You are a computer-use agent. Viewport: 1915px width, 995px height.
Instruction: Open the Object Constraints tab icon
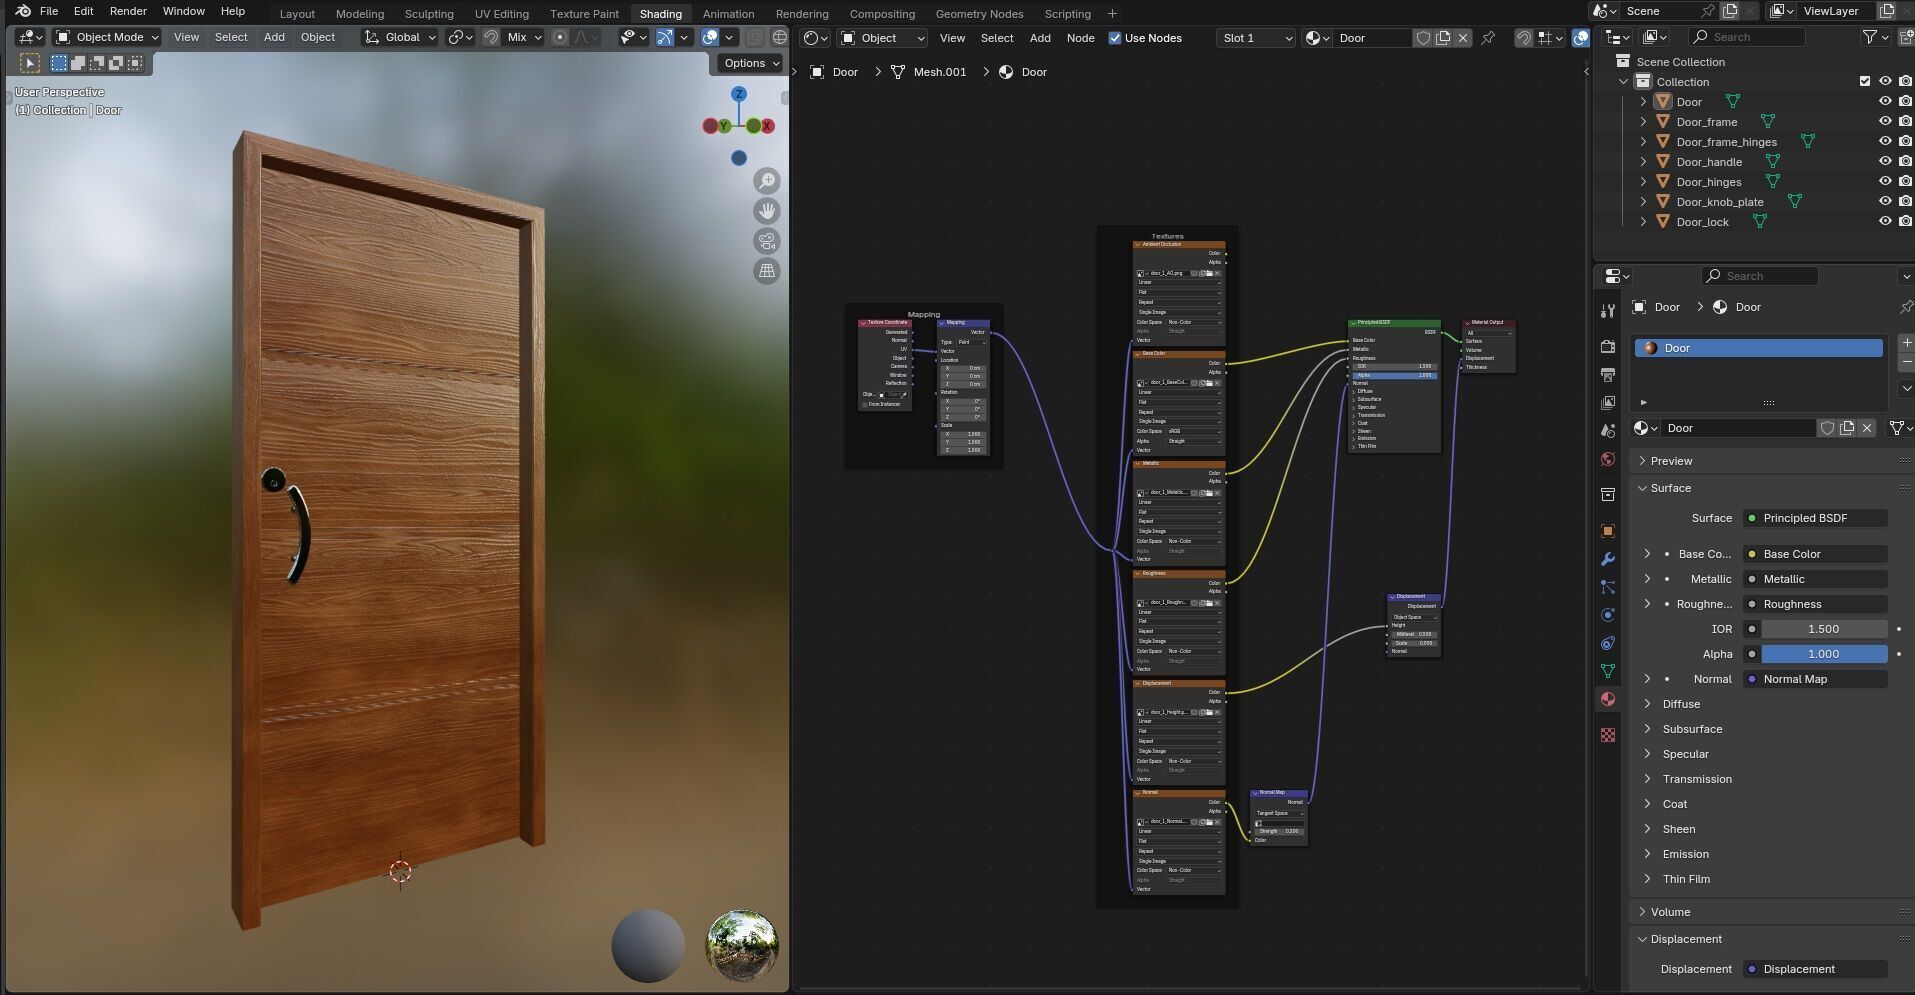(x=1608, y=643)
